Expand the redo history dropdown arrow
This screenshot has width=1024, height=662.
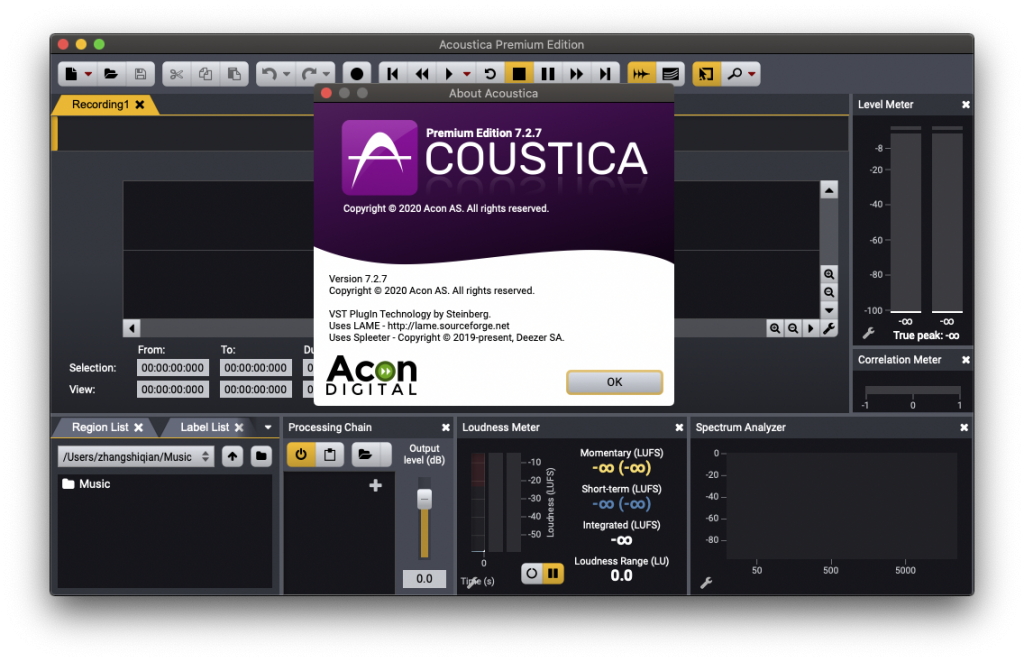point(326,74)
